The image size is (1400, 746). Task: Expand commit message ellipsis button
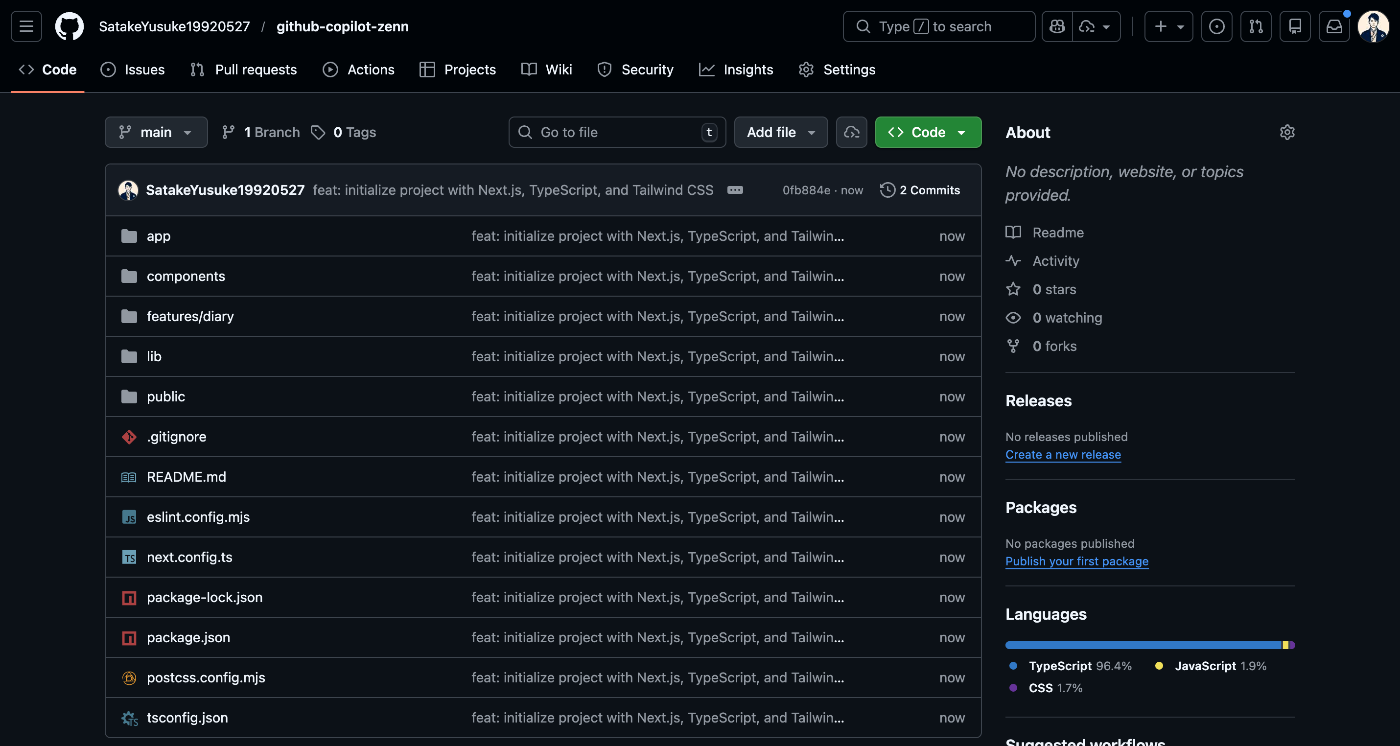(x=735, y=190)
